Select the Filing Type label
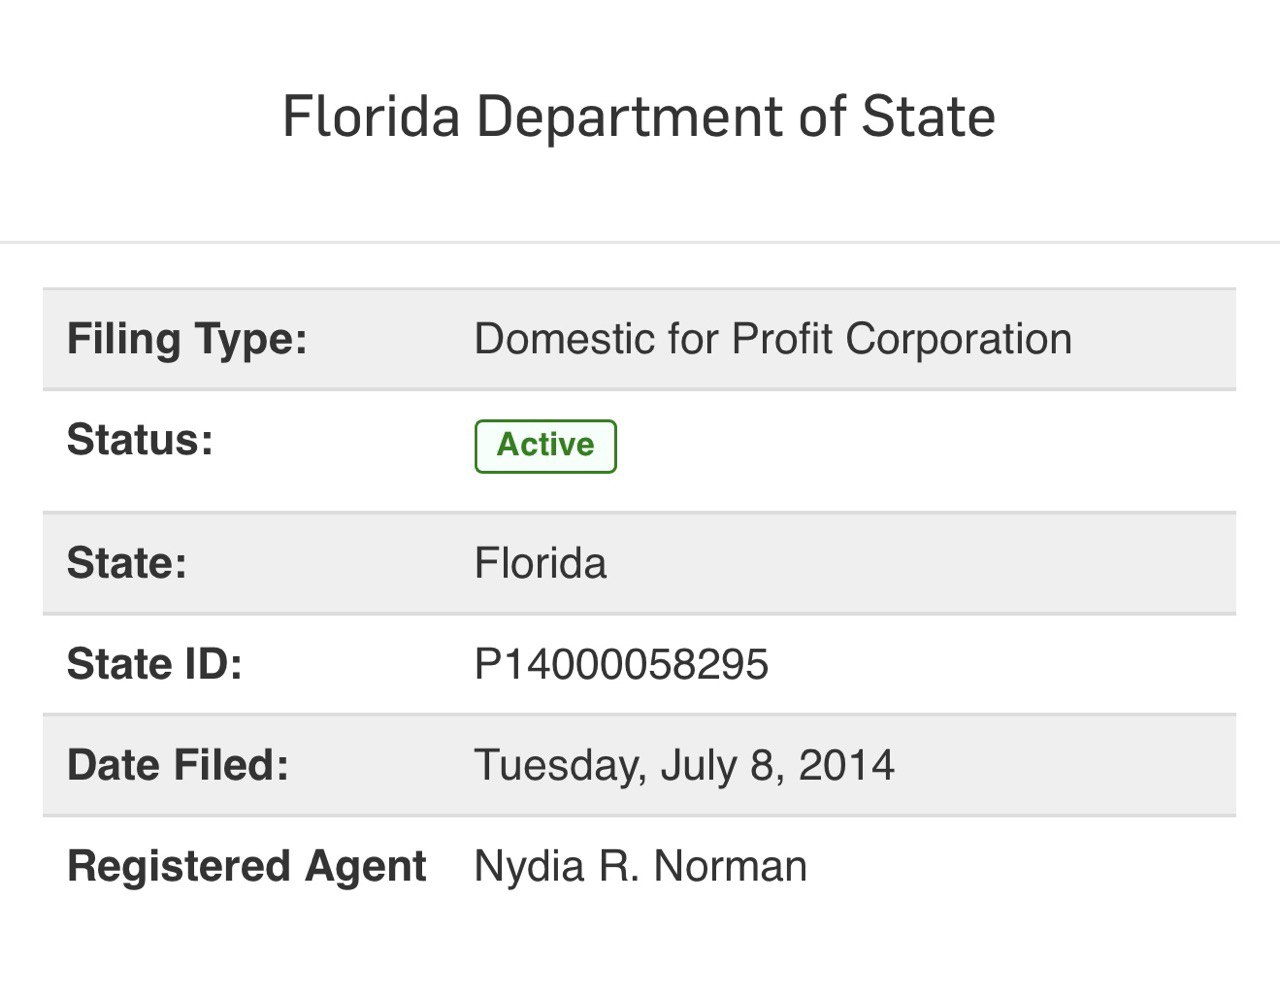 [x=187, y=339]
